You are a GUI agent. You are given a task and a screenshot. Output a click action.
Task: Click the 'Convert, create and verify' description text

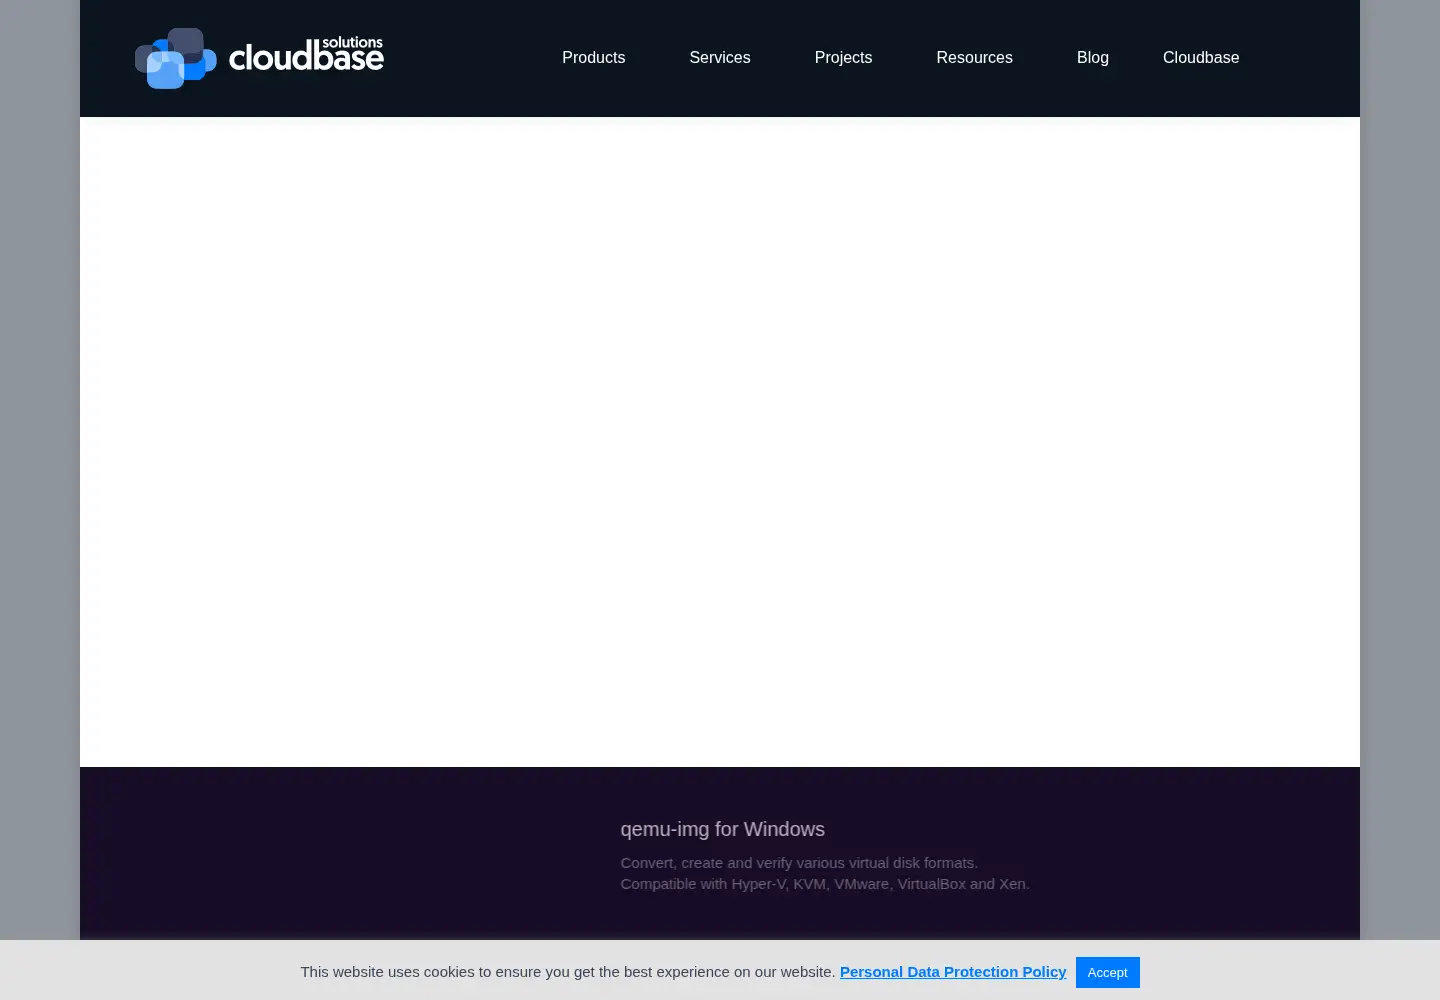point(825,873)
